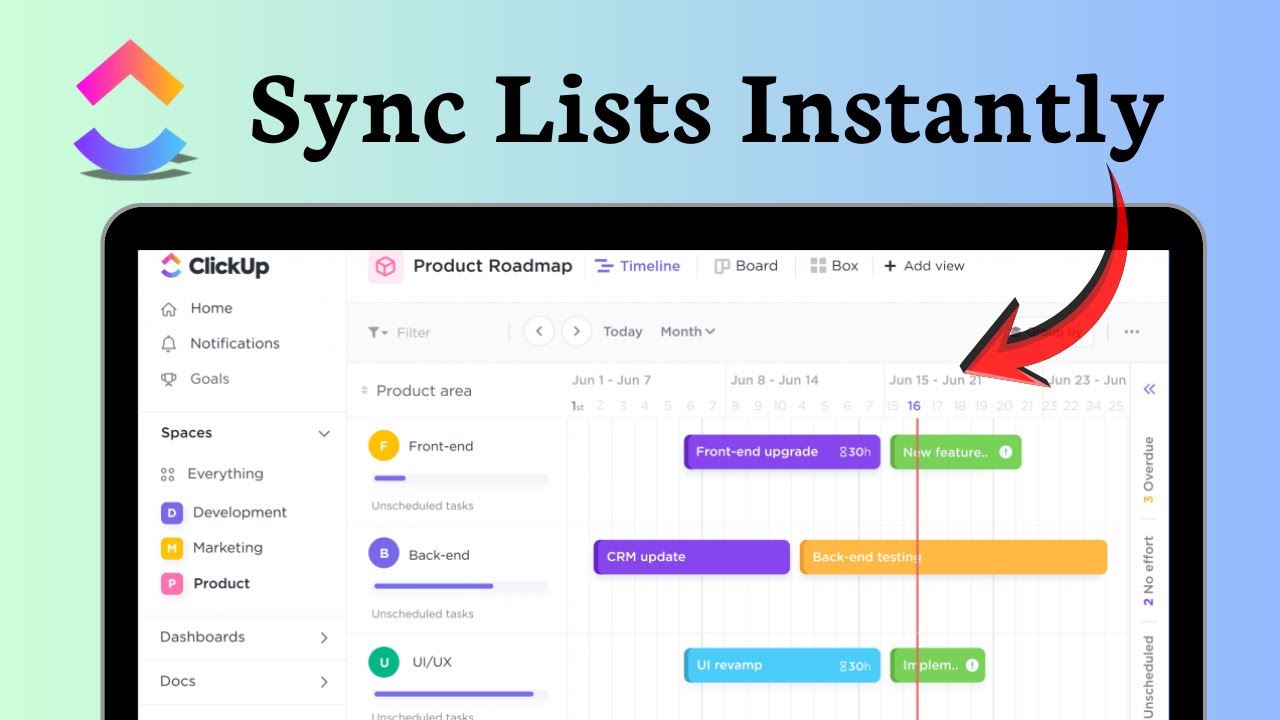Click the Back-end B avatar

pos(384,554)
